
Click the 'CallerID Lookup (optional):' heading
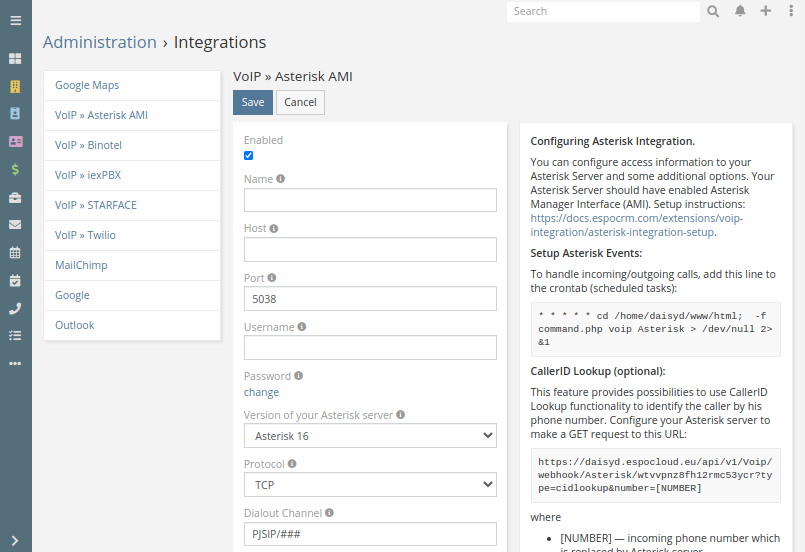point(598,371)
